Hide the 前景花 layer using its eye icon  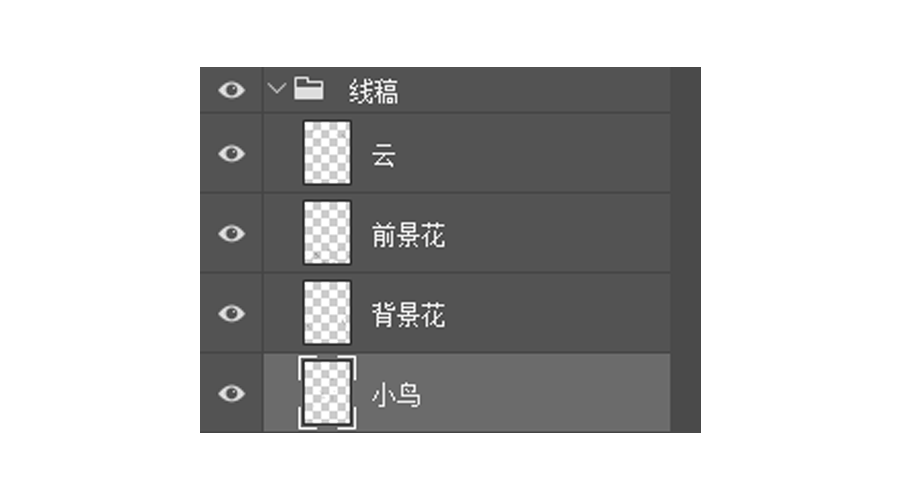point(231,234)
